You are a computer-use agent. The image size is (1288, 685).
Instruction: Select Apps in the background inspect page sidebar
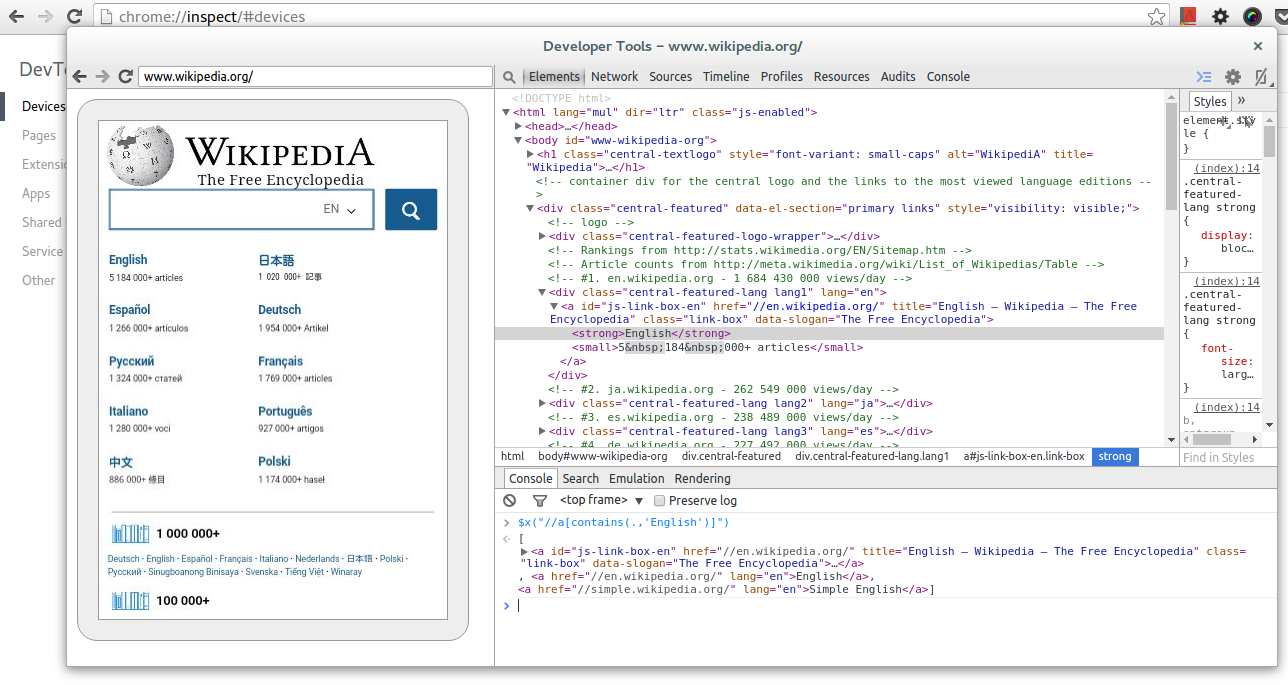click(36, 193)
